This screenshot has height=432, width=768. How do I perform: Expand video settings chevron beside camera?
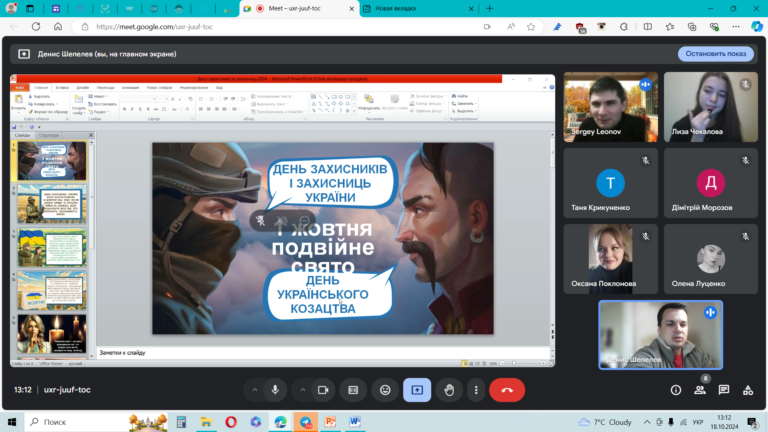coord(302,390)
